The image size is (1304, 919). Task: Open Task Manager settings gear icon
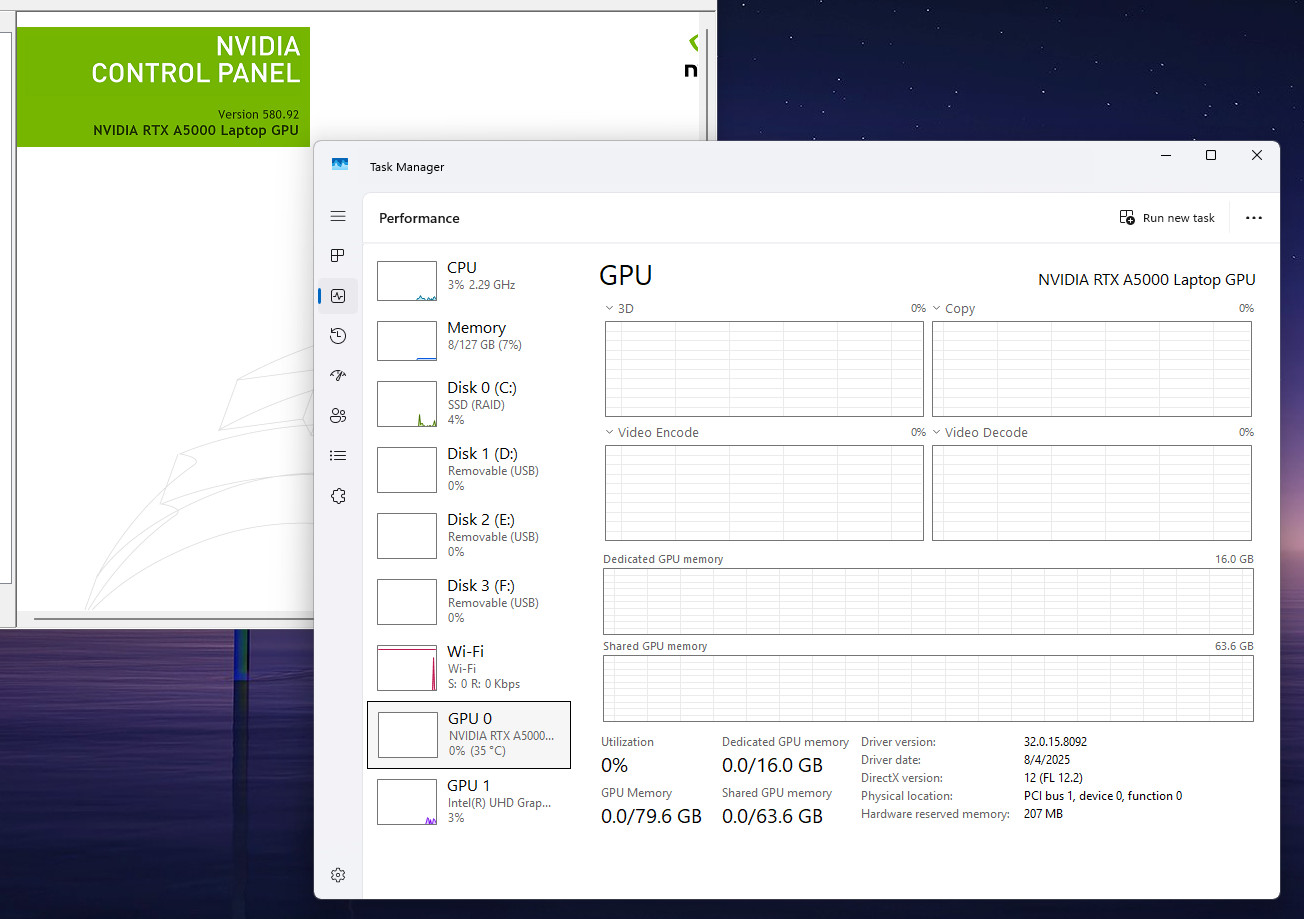(338, 875)
